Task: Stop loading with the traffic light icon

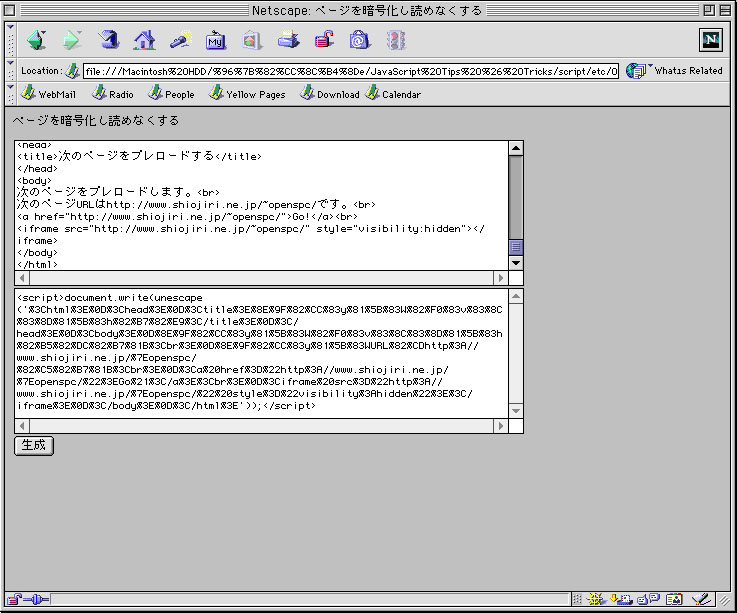Action: pos(396,40)
